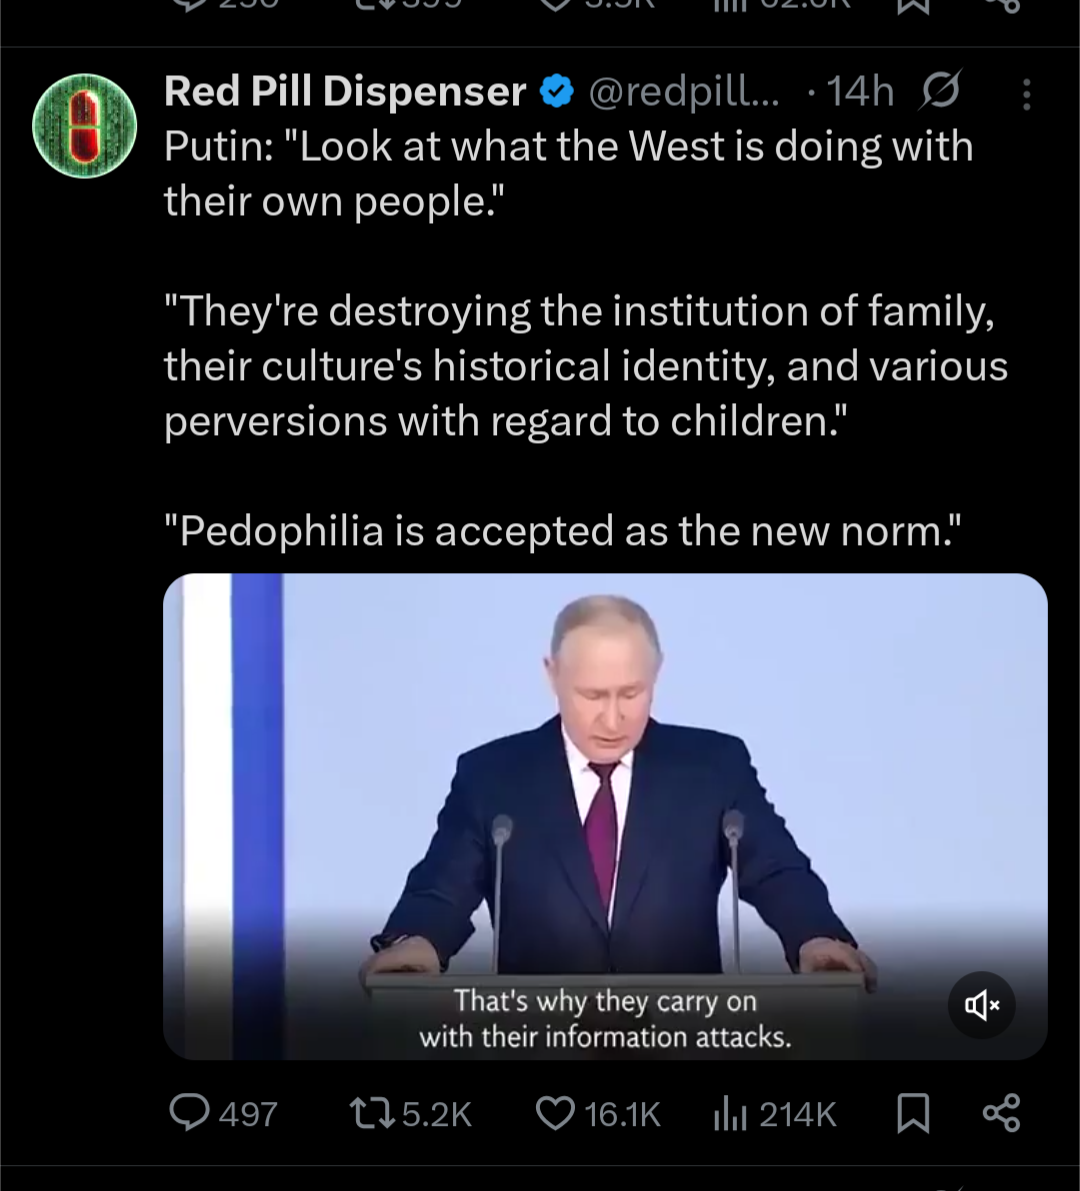
Task: Play the Putin speech video
Action: point(605,817)
